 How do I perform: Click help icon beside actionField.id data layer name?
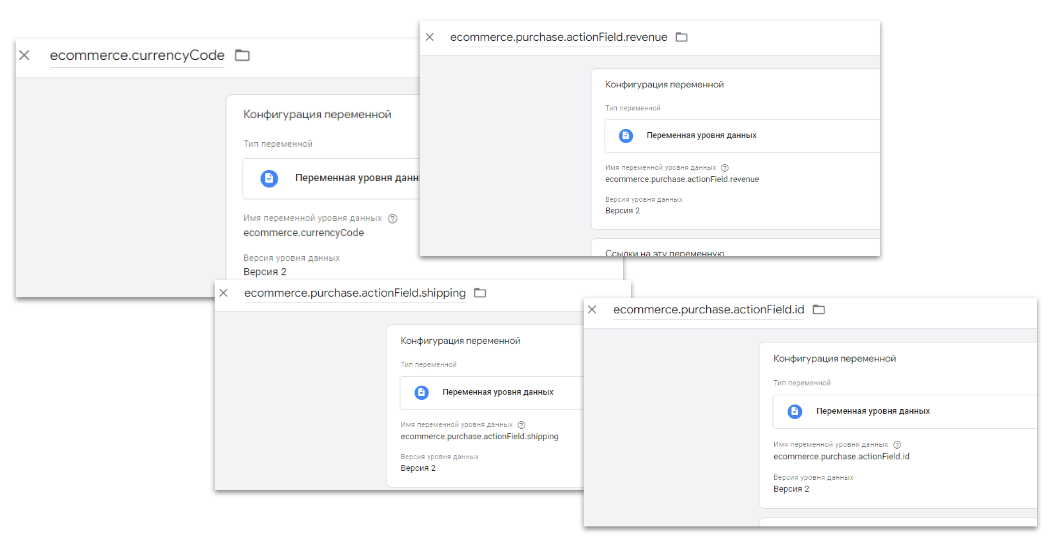click(x=897, y=445)
